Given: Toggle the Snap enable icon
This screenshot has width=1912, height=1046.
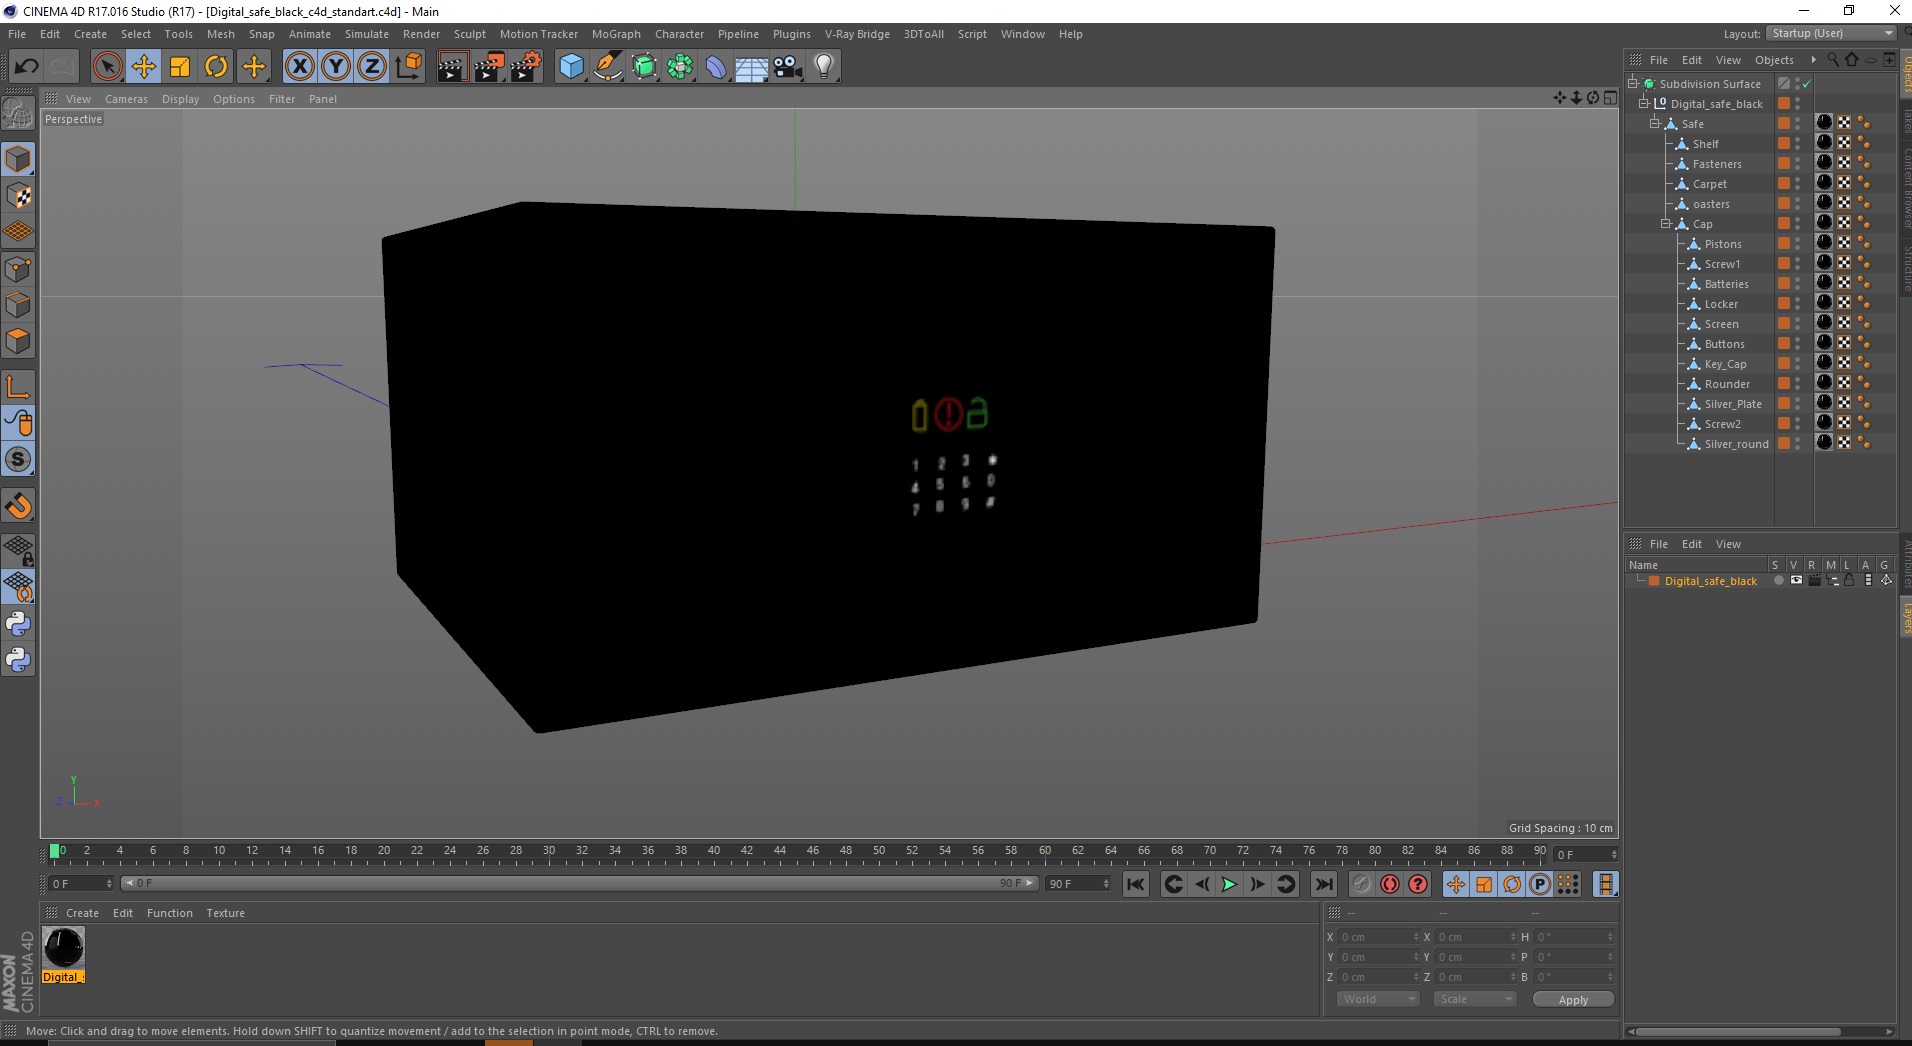Looking at the screenshot, I should point(18,459).
